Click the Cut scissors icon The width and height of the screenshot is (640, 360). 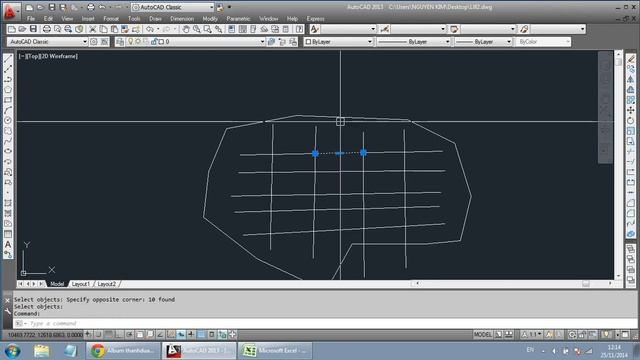[93, 29]
